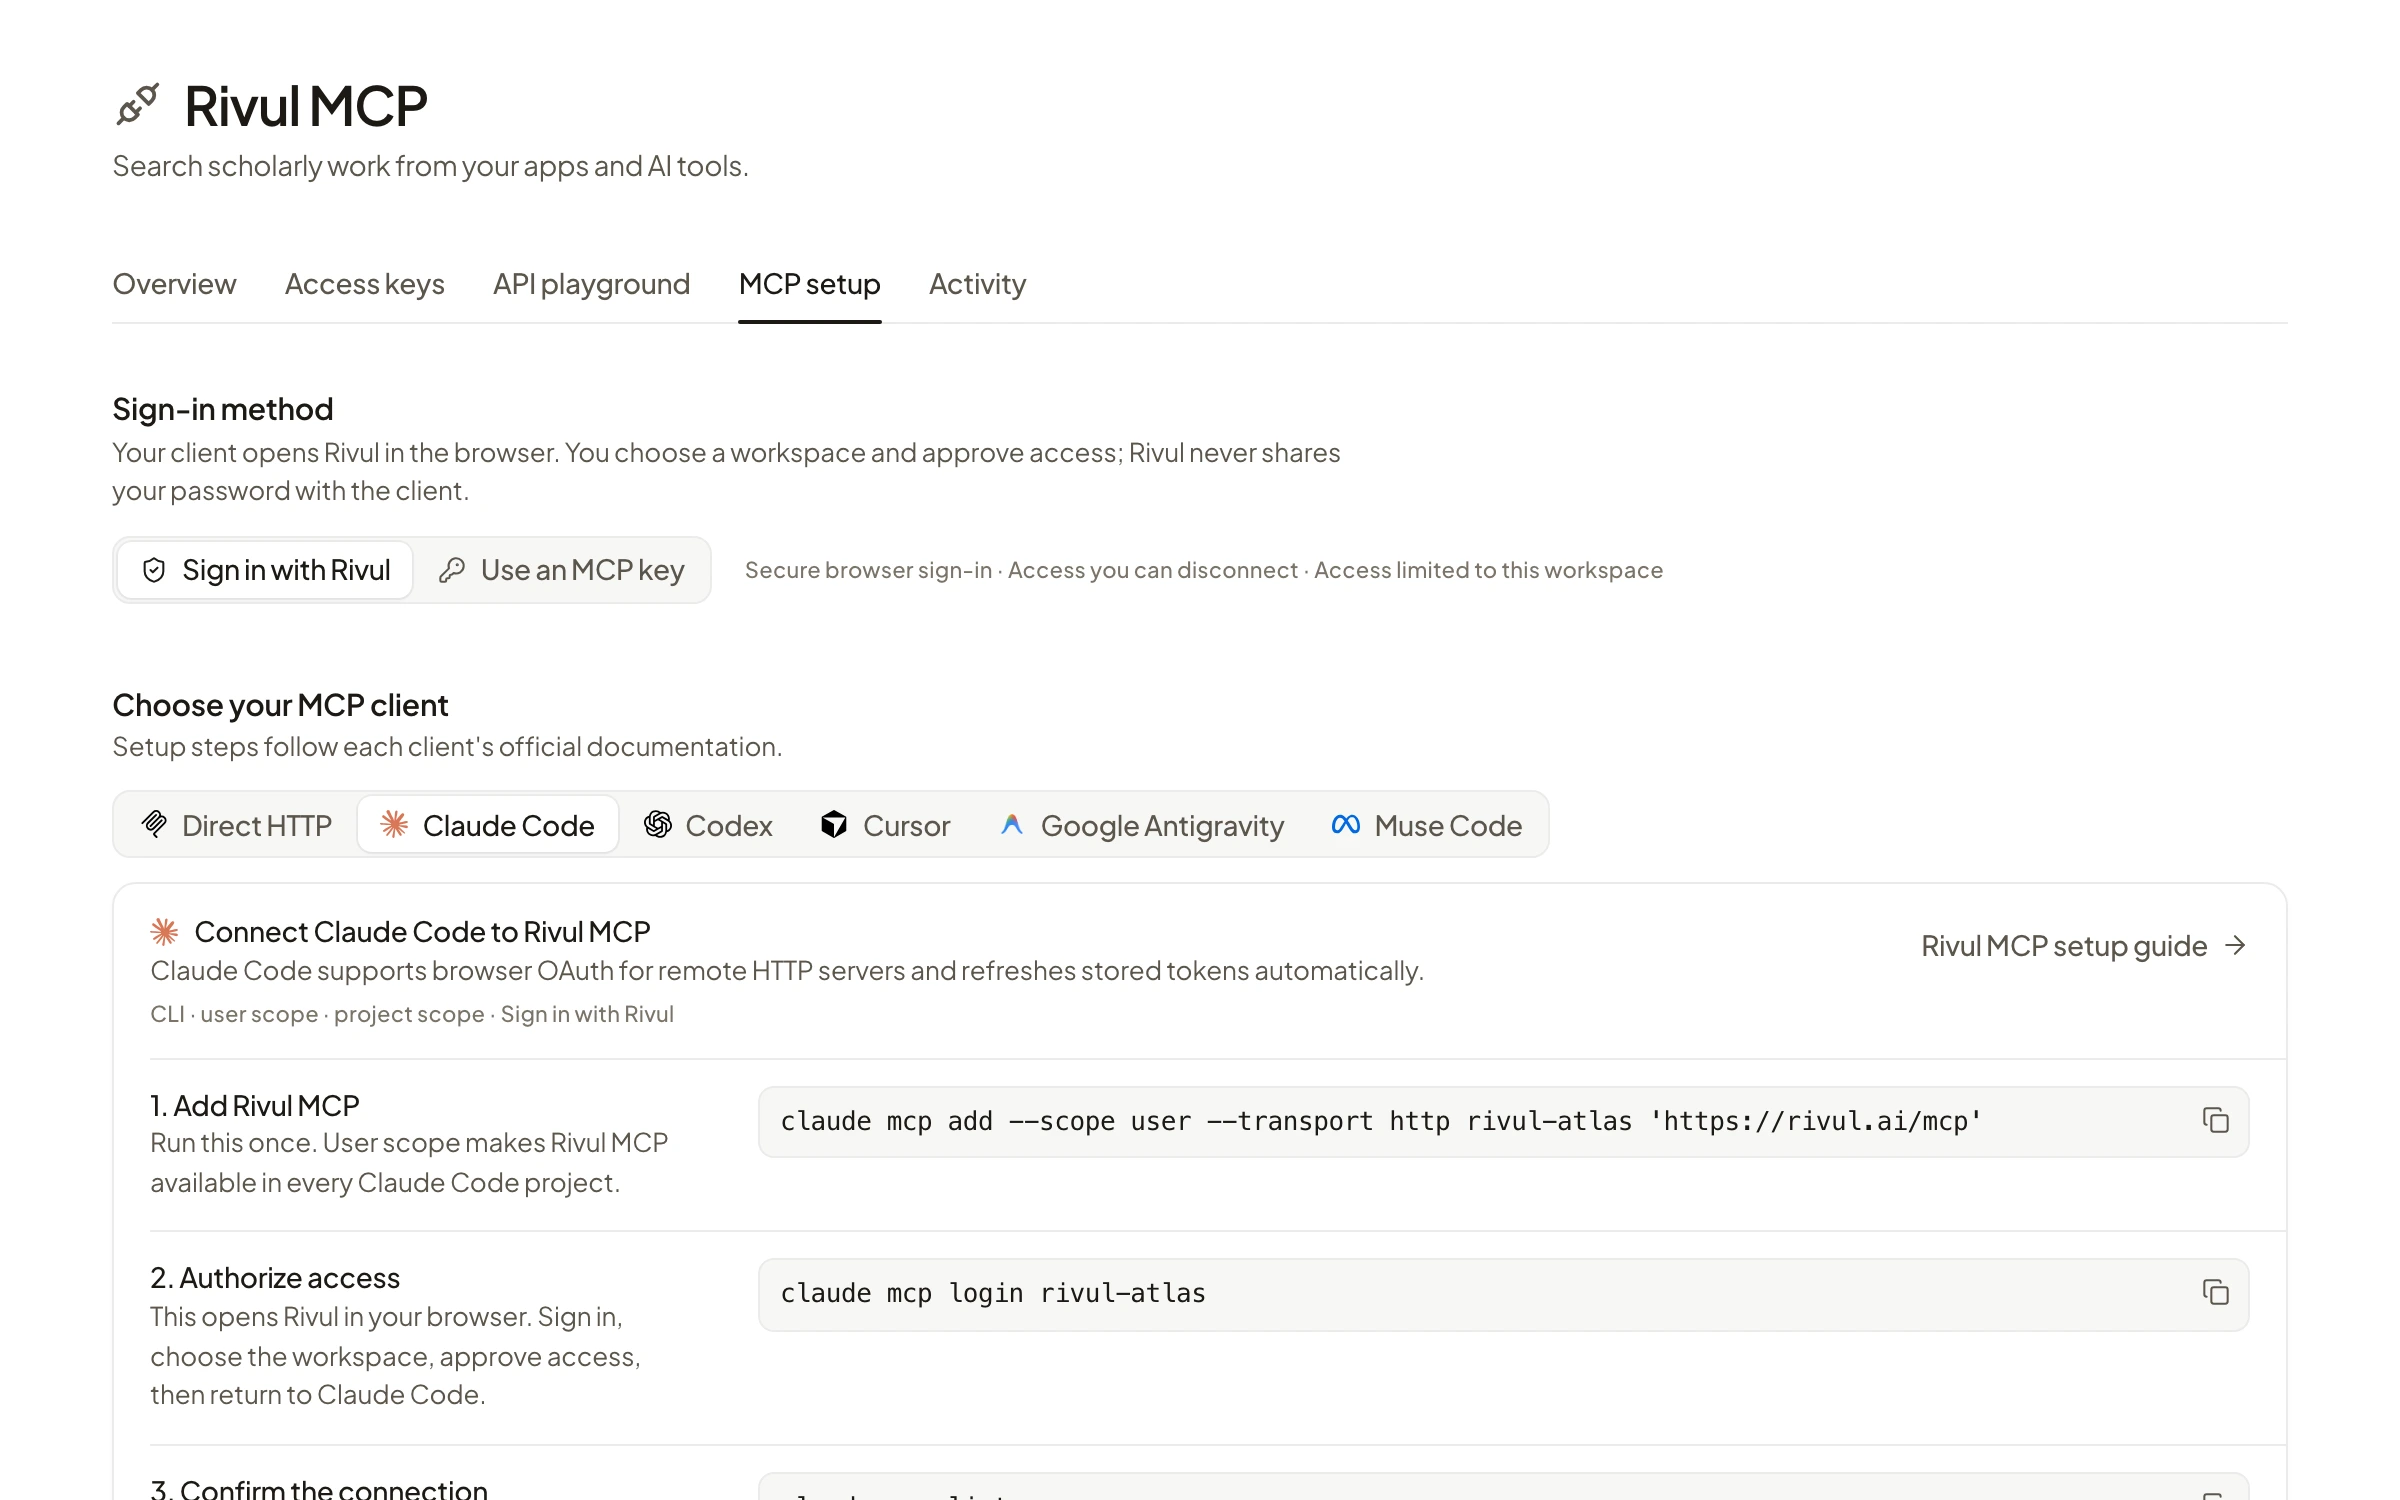Select Direct HTTP as MCP client

237,825
